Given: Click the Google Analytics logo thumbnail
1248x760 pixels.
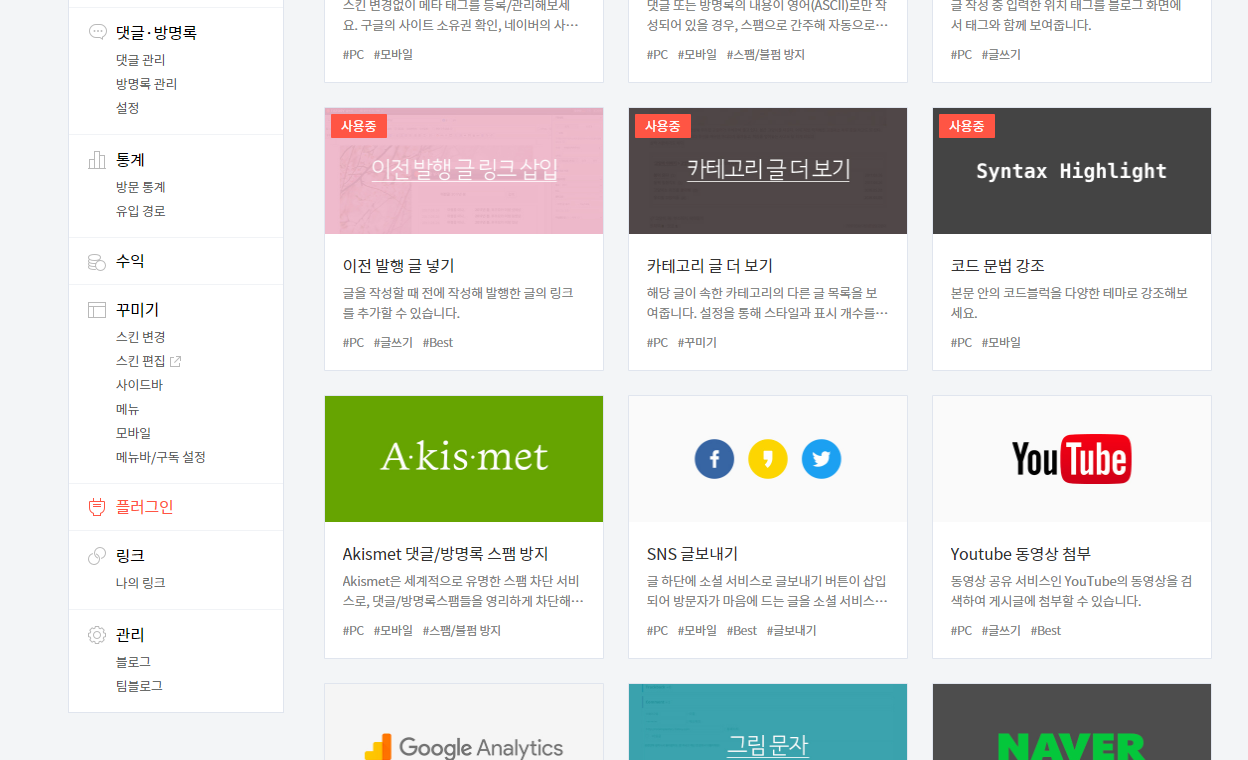Looking at the screenshot, I should (x=464, y=722).
